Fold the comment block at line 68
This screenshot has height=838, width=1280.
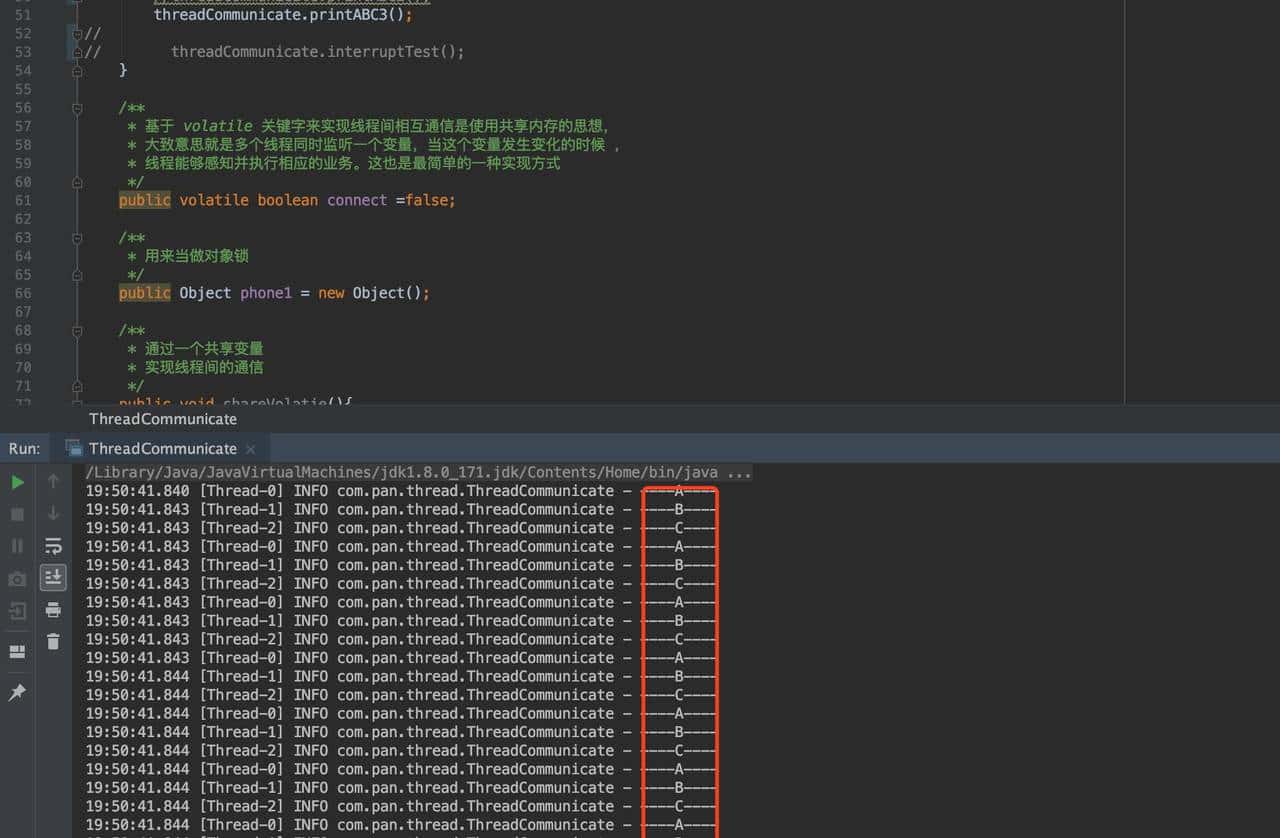77,331
